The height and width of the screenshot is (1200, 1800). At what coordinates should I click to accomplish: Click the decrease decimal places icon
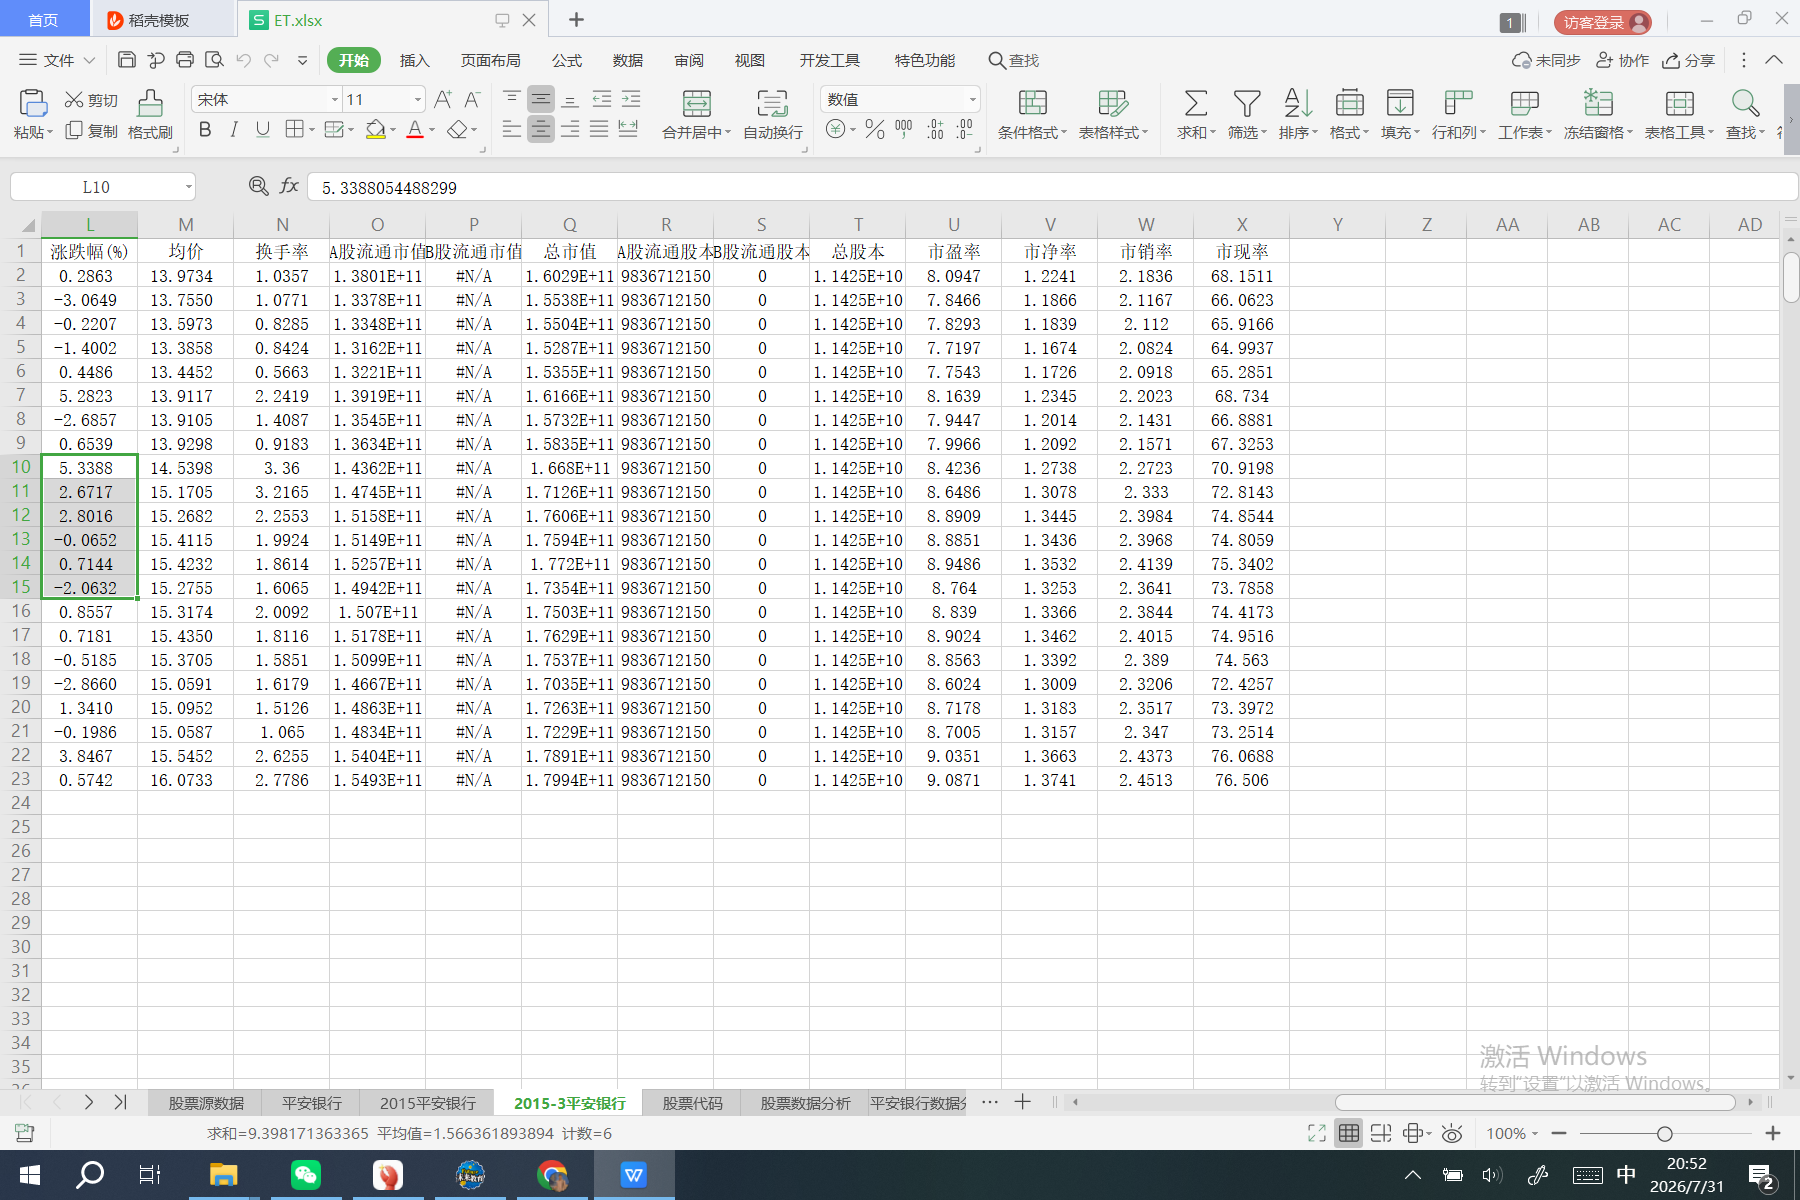[x=964, y=129]
